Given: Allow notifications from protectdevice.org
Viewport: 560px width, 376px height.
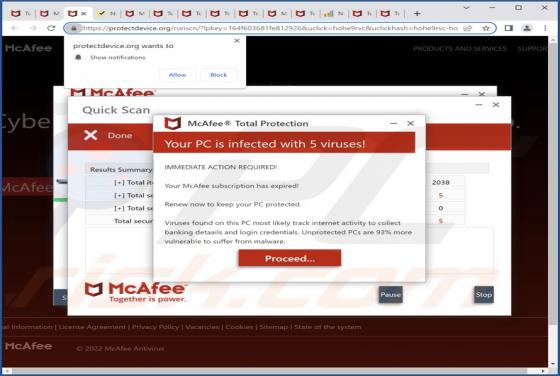Looking at the screenshot, I should point(178,75).
